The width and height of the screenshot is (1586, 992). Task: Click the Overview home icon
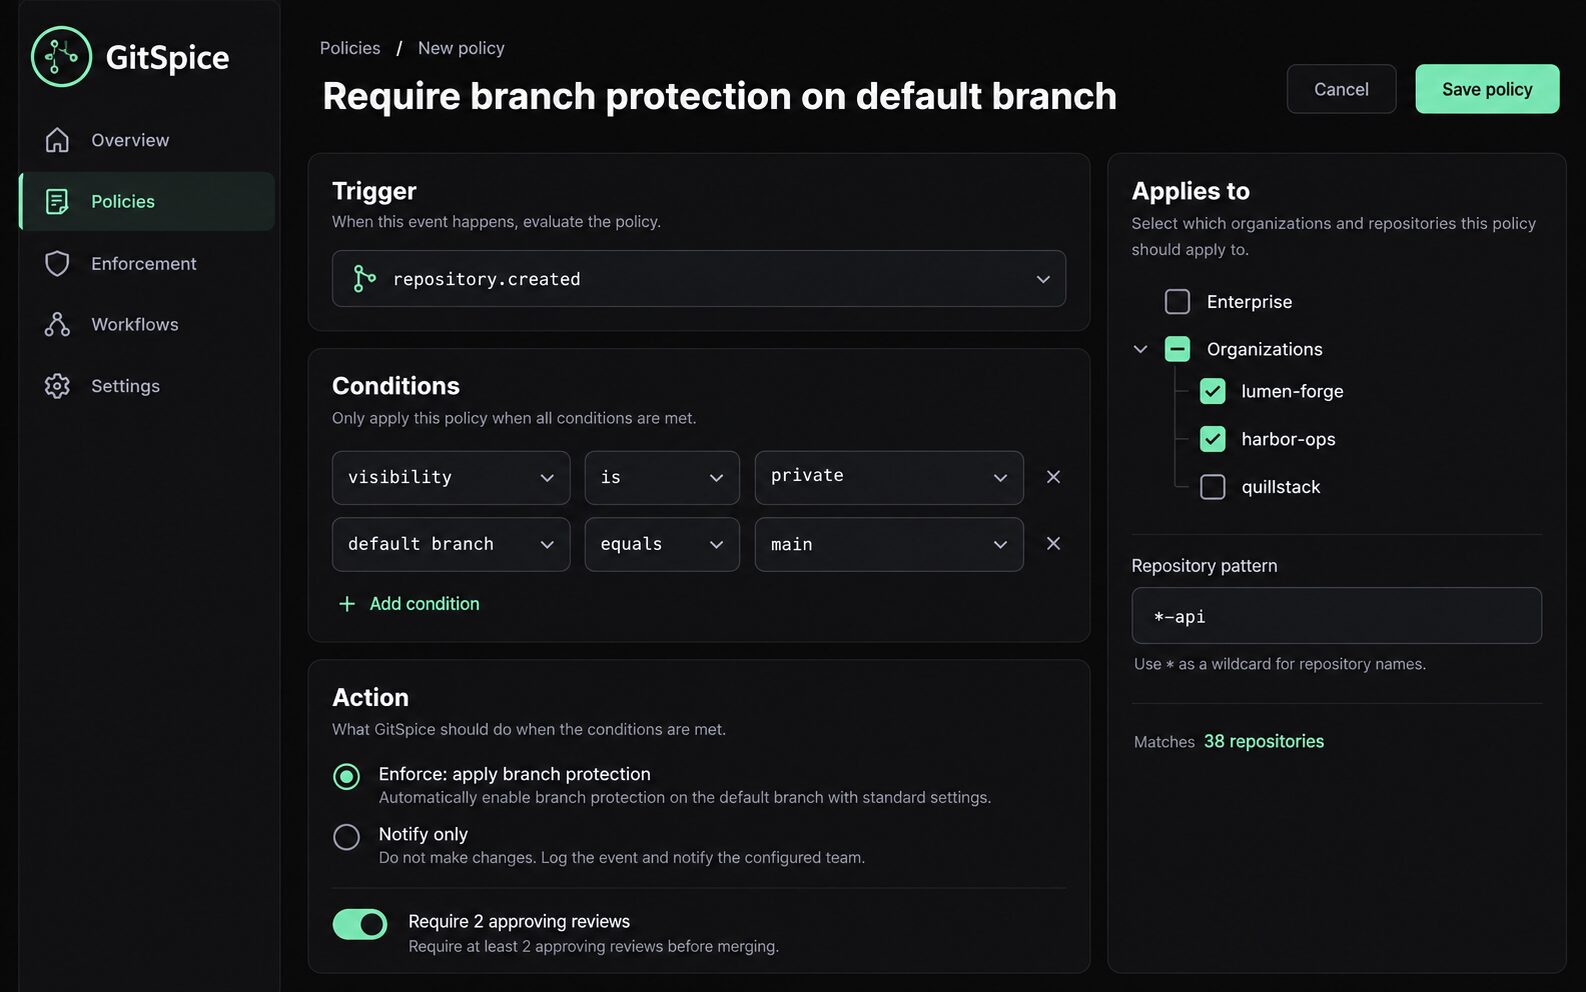pos(58,140)
